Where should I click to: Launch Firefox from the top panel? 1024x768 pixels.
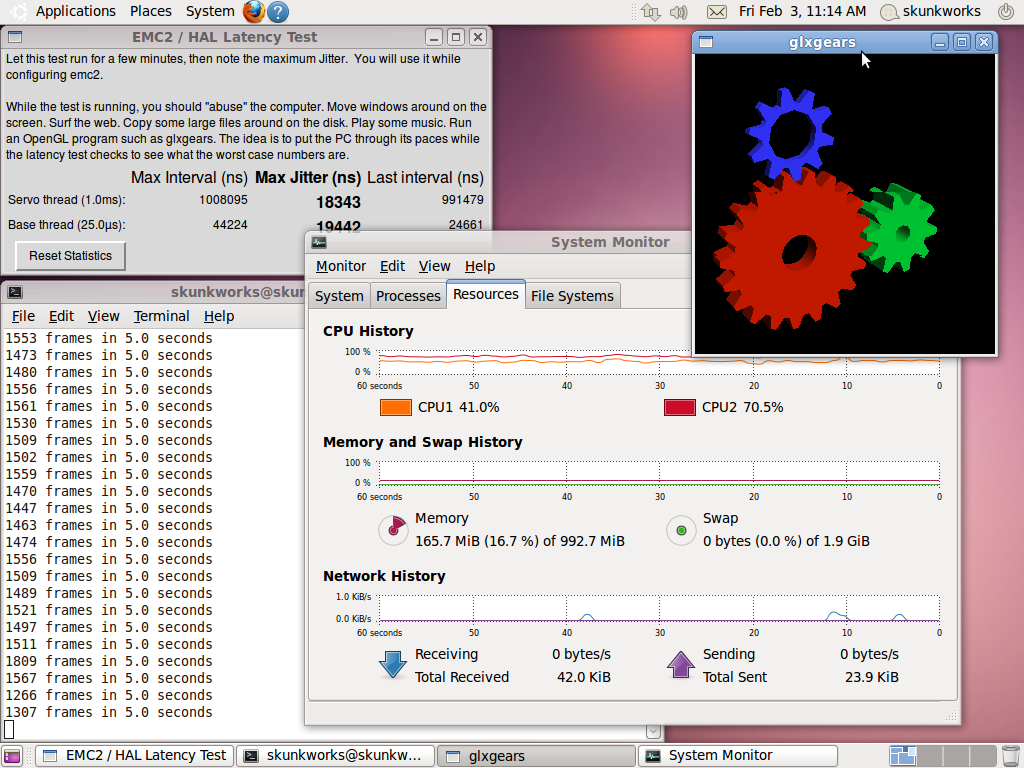pos(253,12)
